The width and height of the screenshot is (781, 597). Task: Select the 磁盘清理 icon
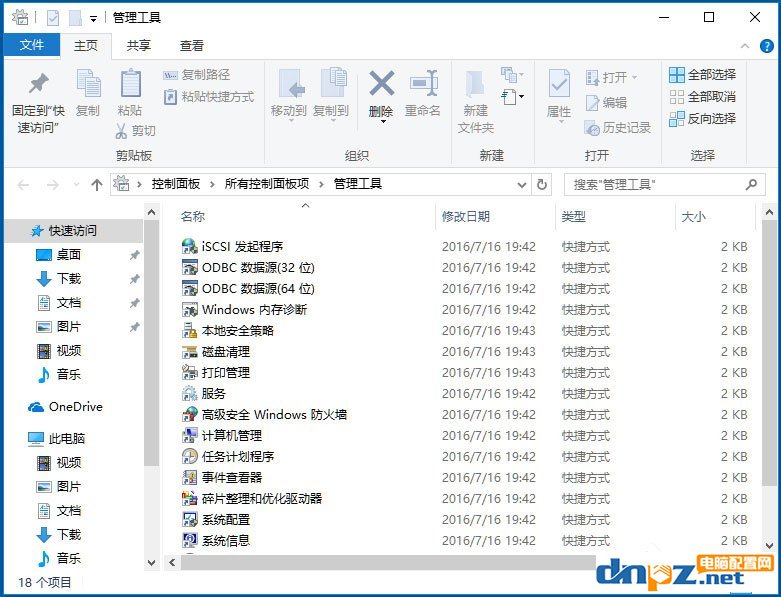click(x=189, y=352)
